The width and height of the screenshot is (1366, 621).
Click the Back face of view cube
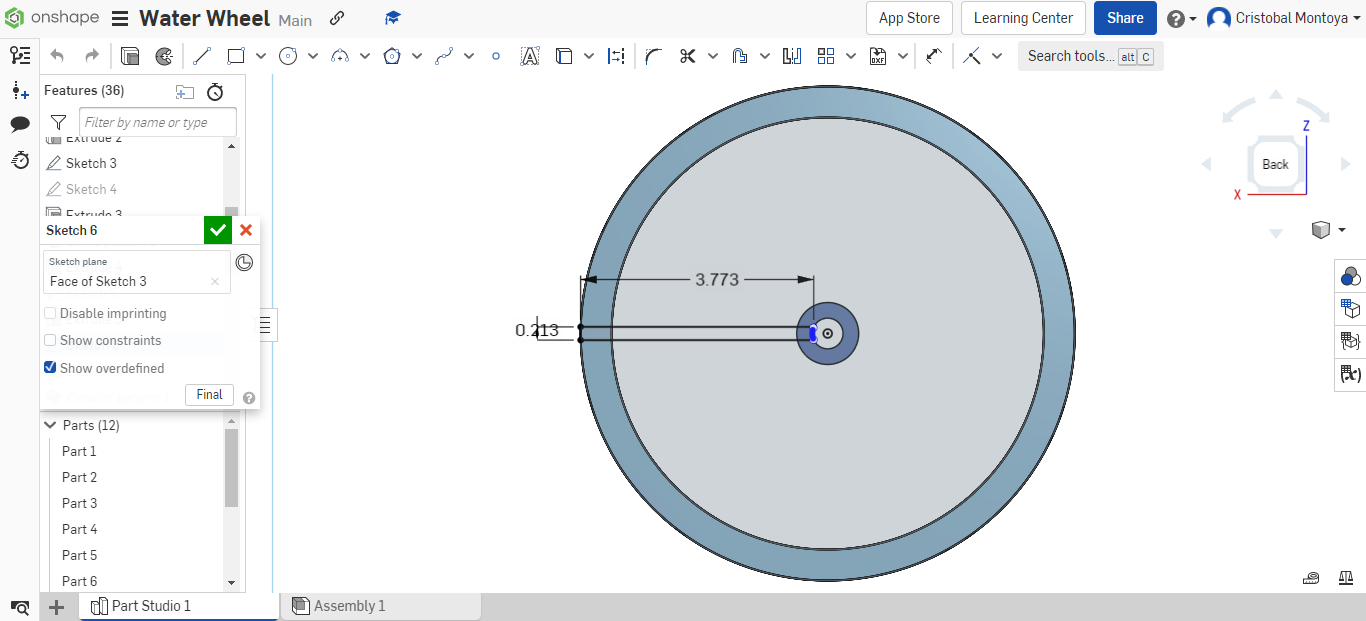(x=1275, y=164)
